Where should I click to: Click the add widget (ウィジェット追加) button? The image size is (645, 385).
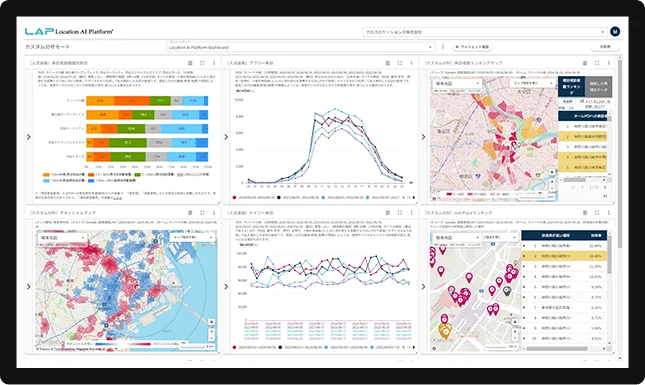(473, 47)
